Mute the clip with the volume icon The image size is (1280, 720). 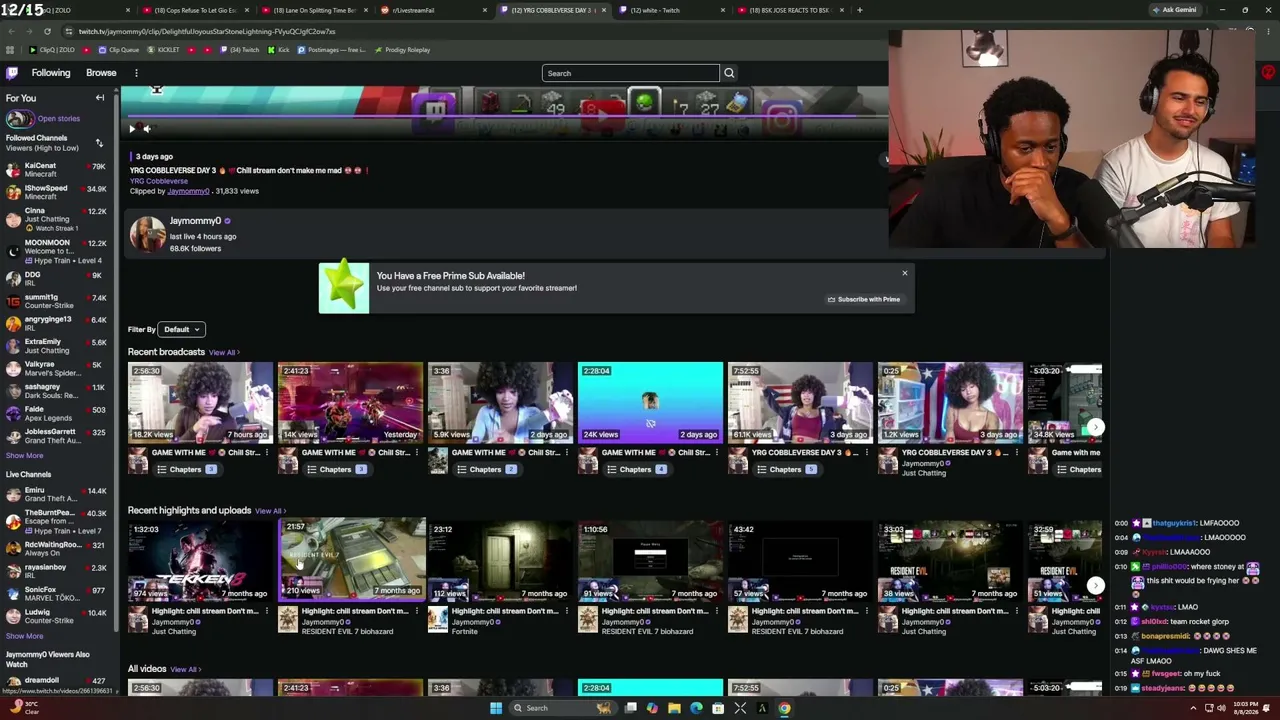[147, 128]
